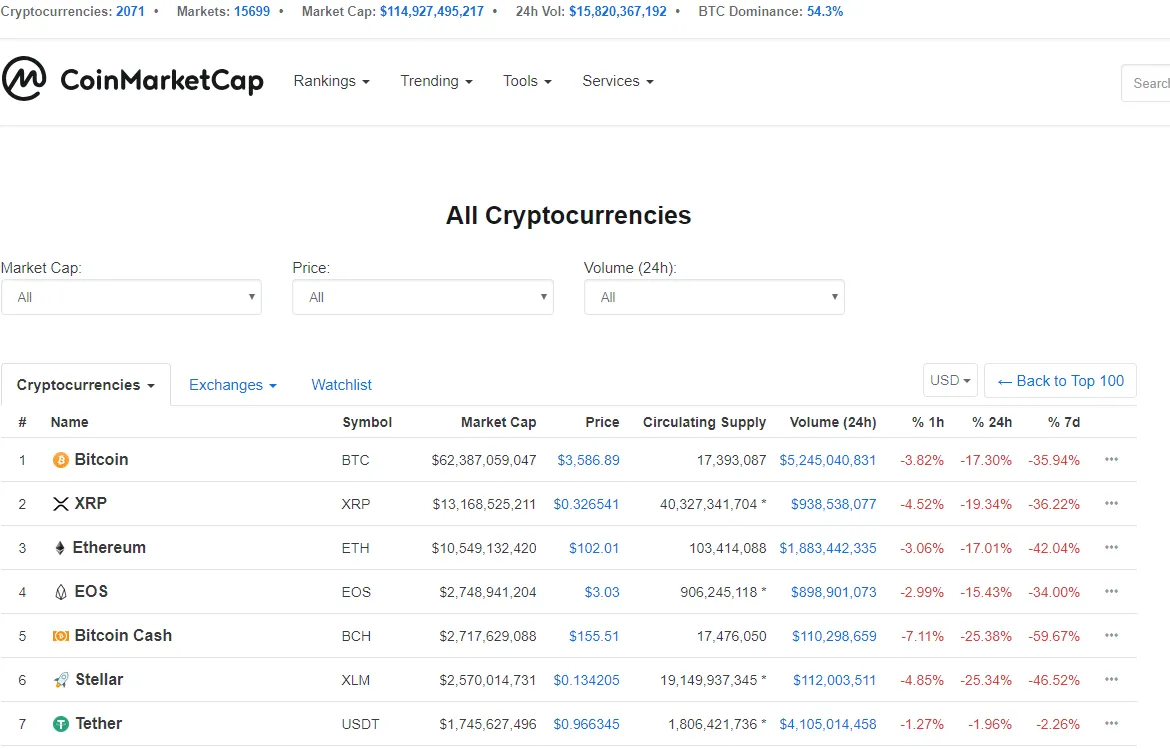Select the Cryptocurrencies tab
This screenshot has height=749, width=1170.
tap(86, 385)
